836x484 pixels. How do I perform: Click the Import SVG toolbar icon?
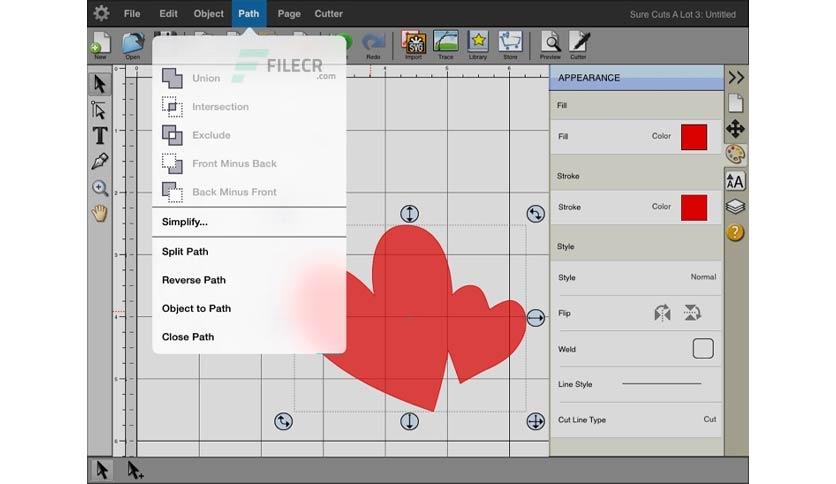[414, 45]
